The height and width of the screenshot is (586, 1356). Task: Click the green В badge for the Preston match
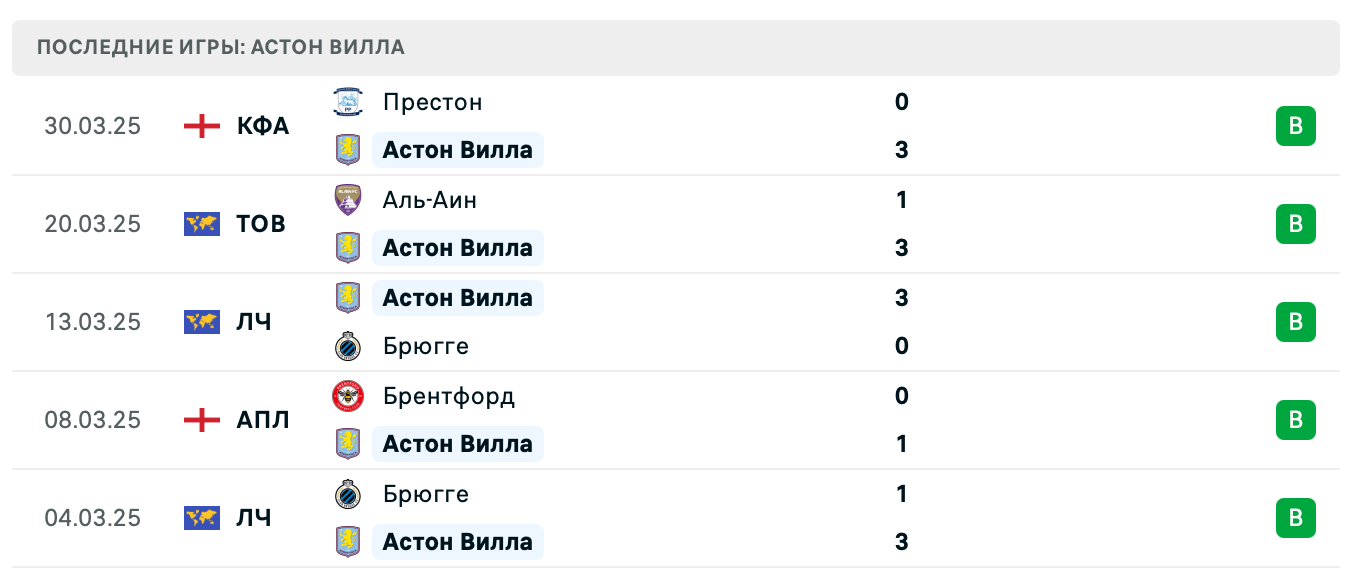pos(1296,126)
